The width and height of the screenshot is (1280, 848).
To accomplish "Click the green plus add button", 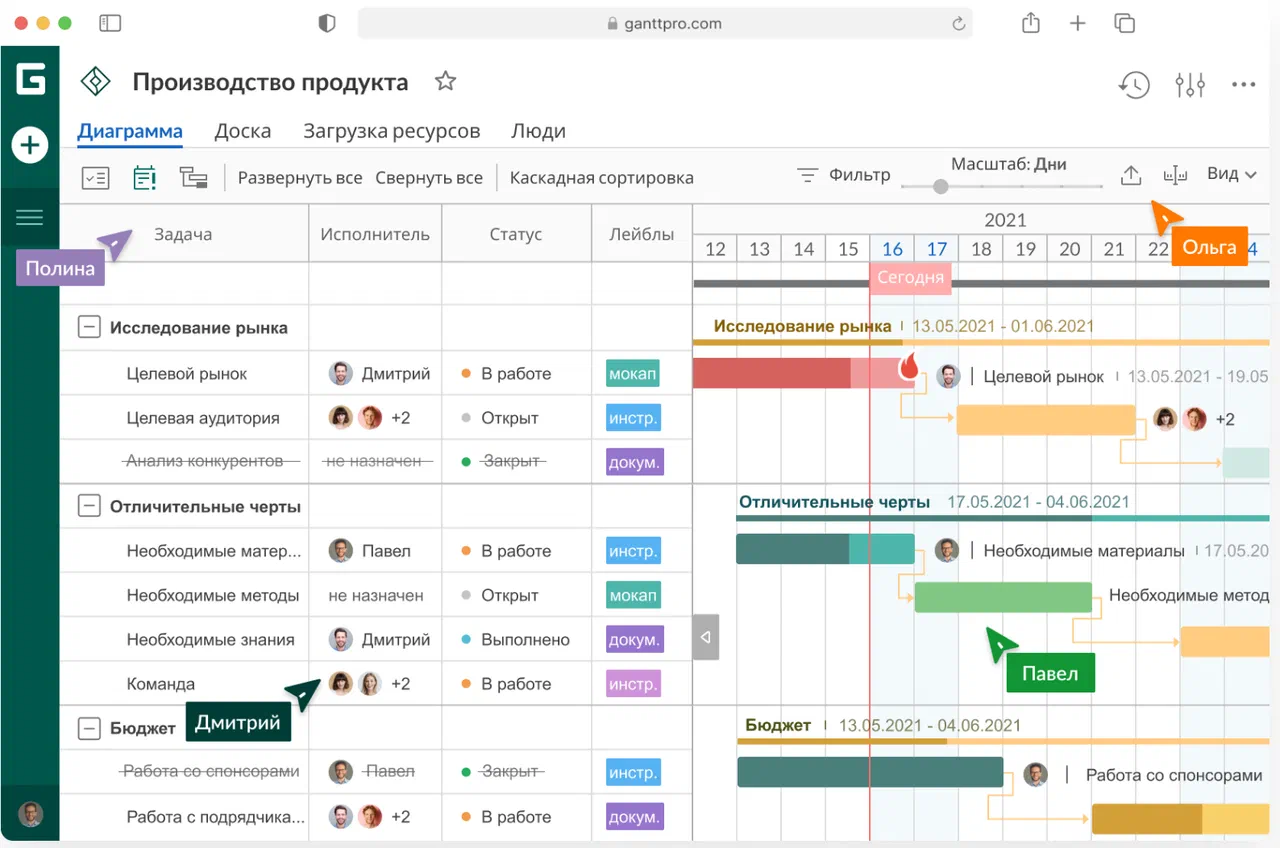I will coord(30,146).
